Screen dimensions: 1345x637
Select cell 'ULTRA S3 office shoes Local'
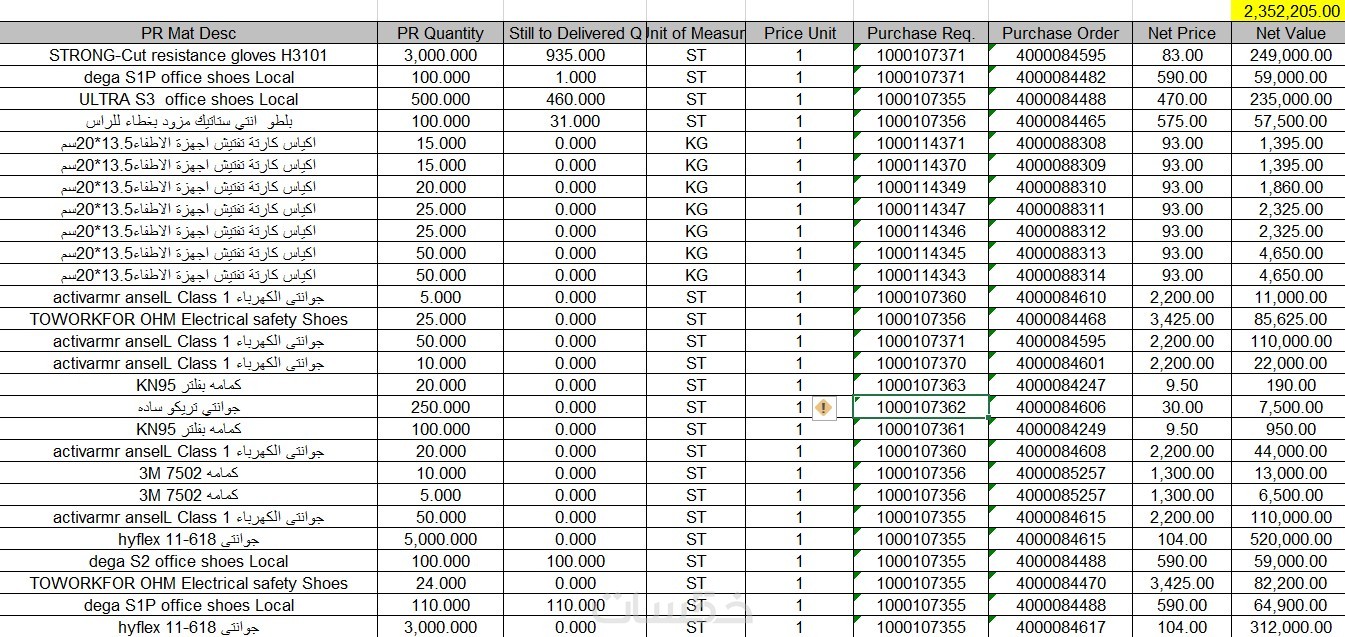188,99
